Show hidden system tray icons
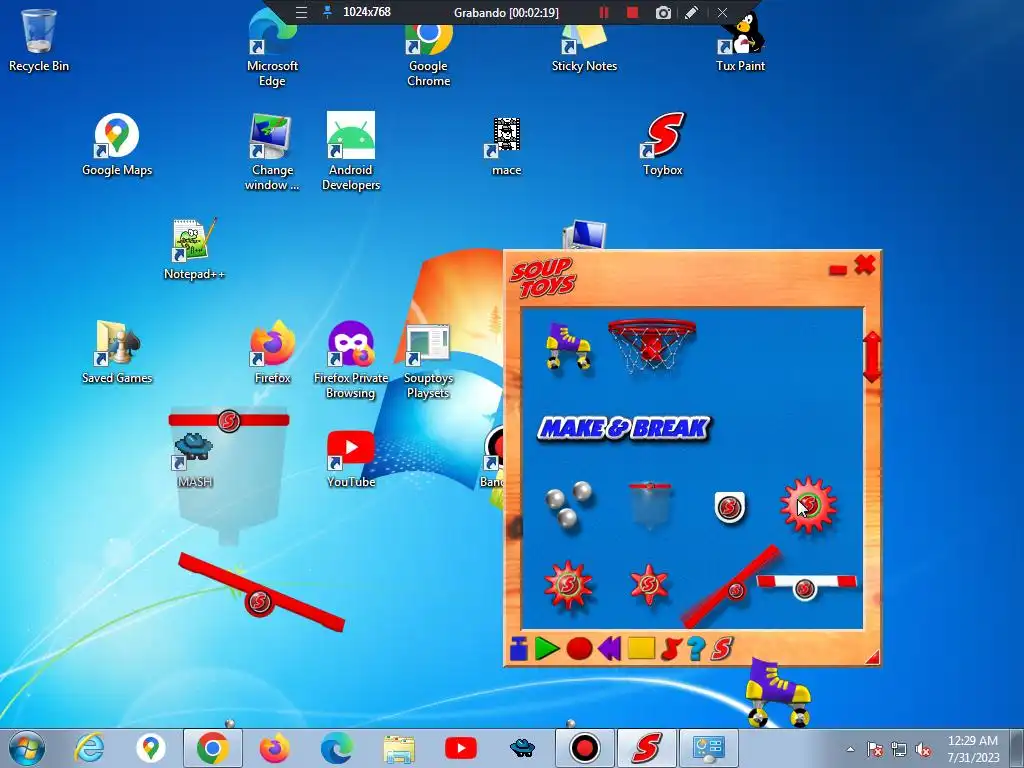This screenshot has width=1024, height=768. (850, 749)
